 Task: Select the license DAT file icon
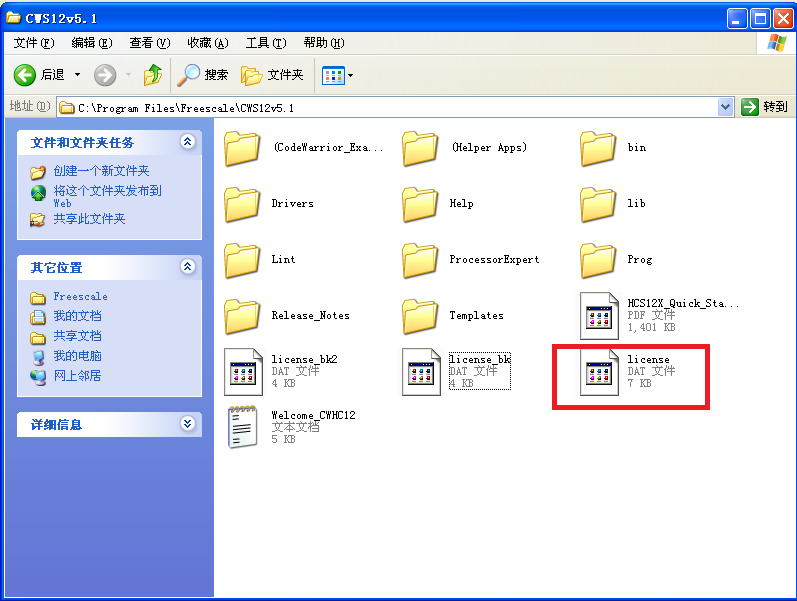(x=600, y=372)
